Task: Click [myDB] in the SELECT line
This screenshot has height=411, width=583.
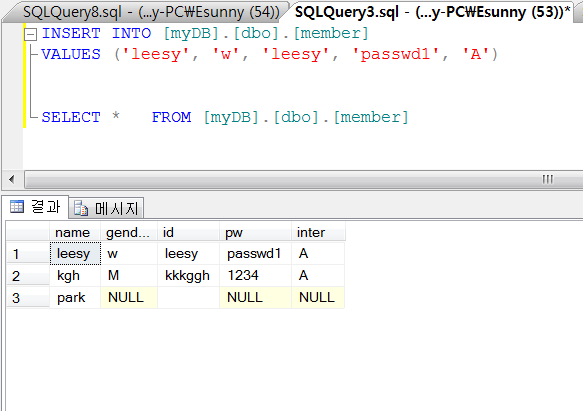Action: click(231, 118)
